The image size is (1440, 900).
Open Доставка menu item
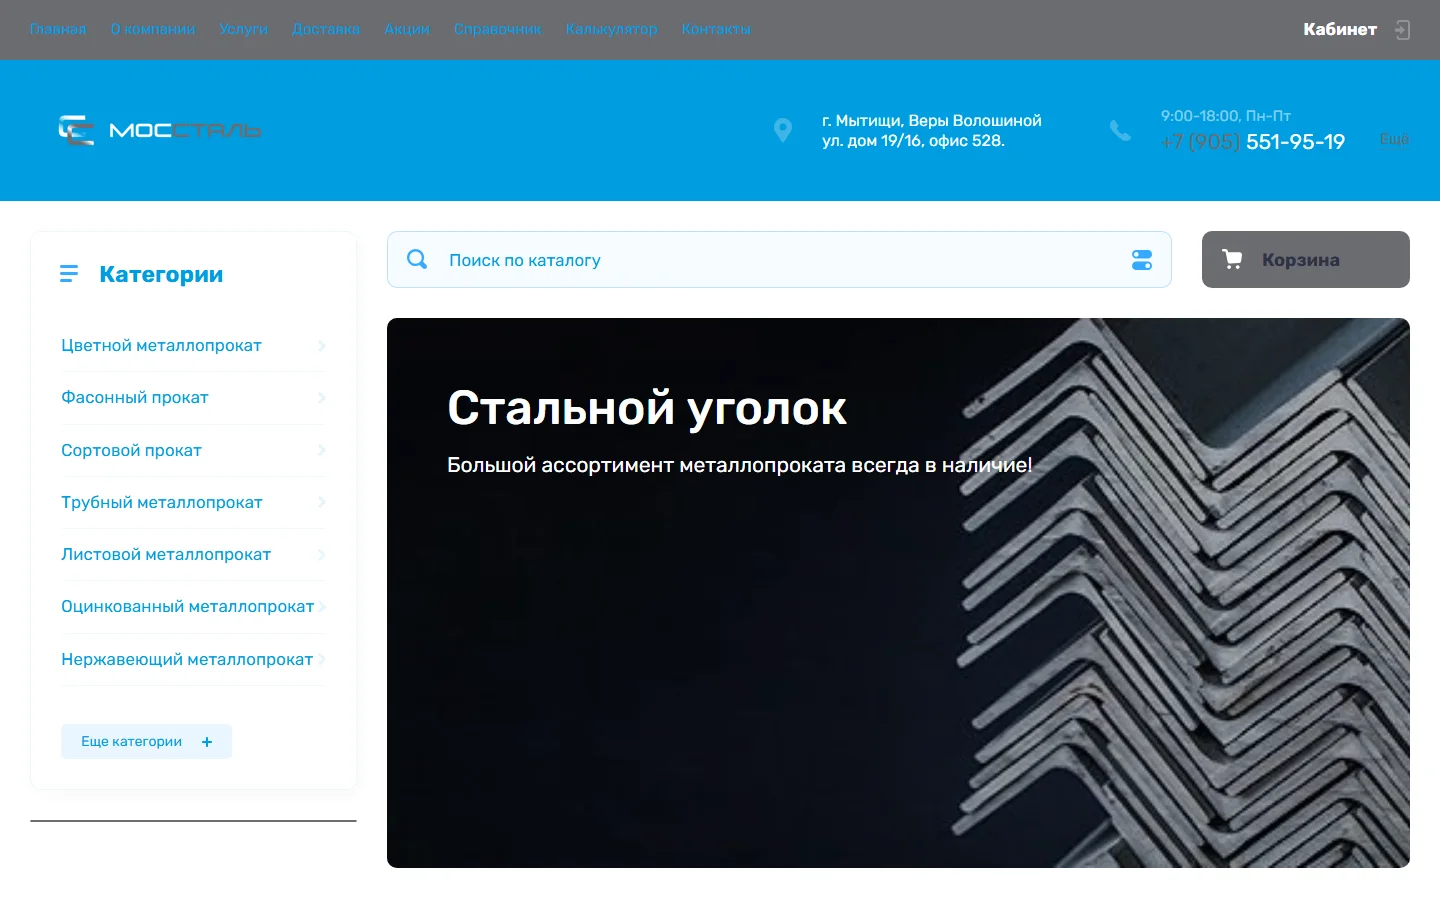point(326,29)
